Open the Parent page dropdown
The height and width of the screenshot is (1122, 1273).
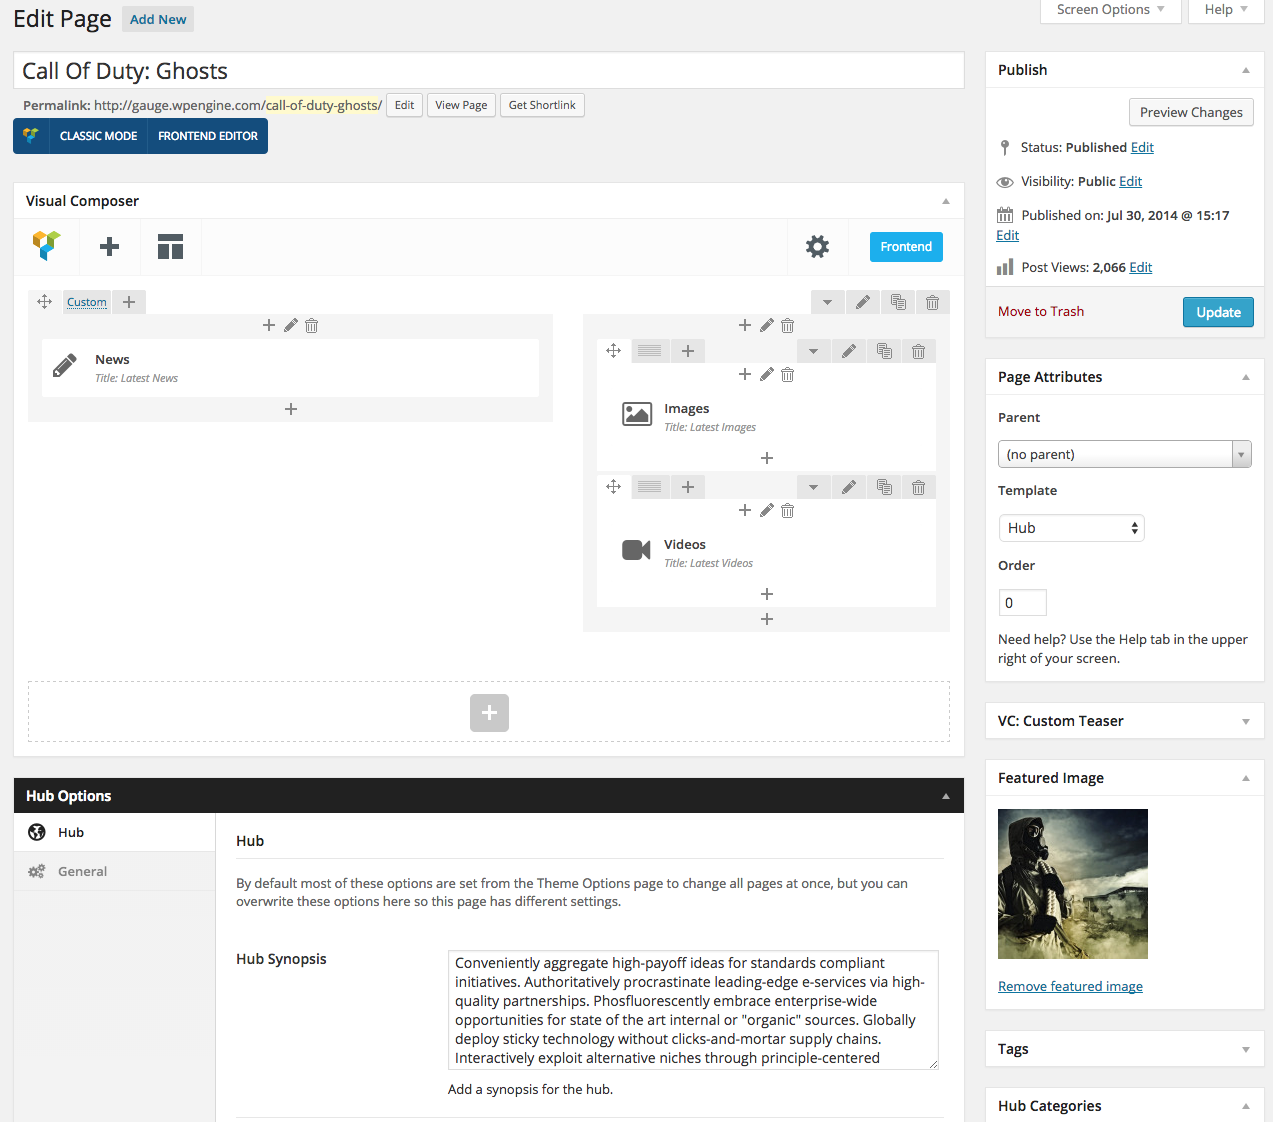(1124, 454)
